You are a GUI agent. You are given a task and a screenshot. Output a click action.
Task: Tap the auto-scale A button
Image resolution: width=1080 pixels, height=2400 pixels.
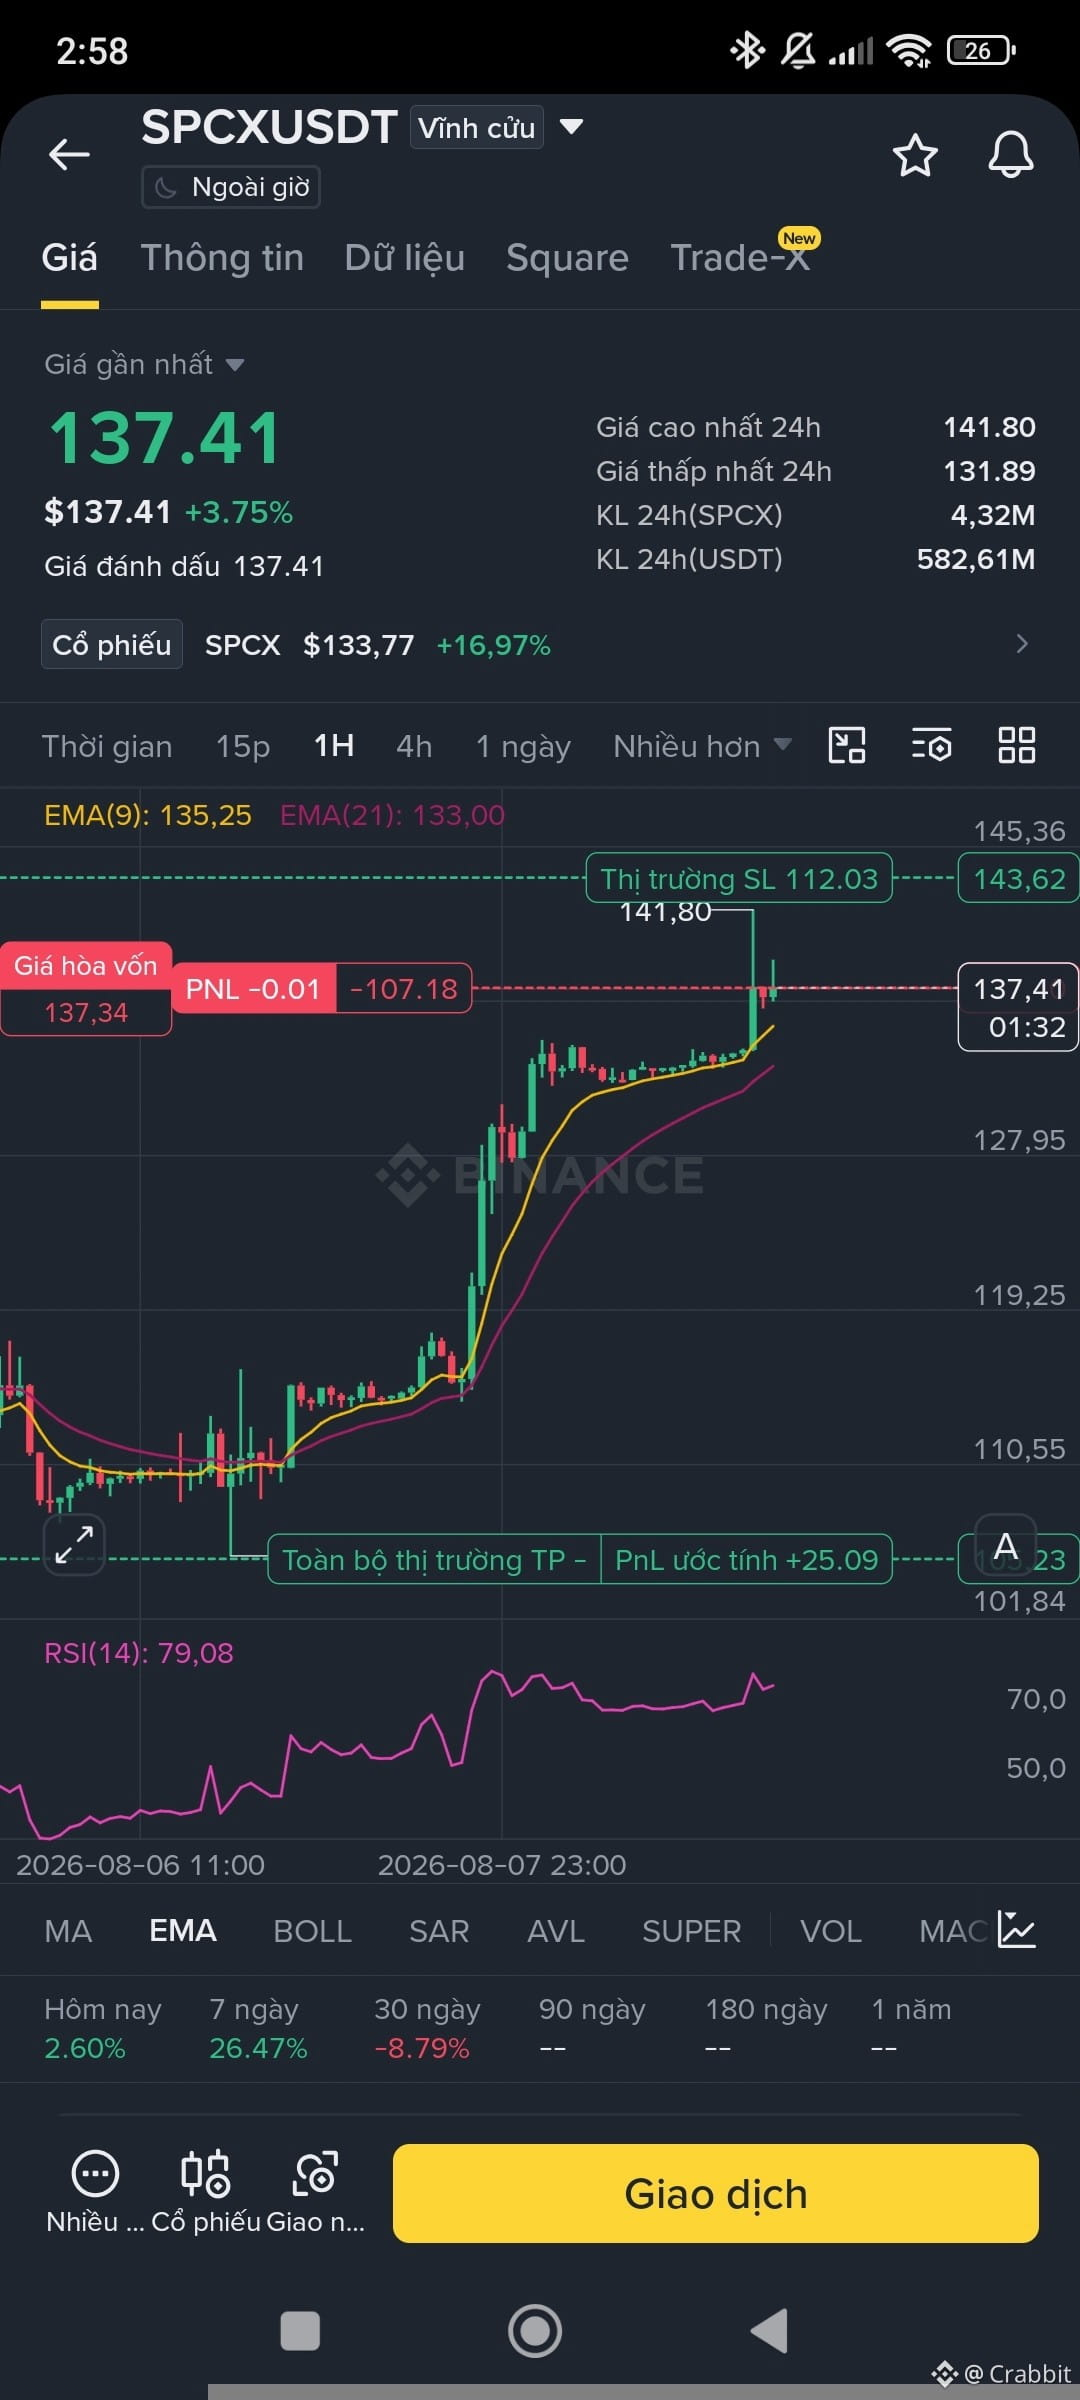coord(1006,1546)
